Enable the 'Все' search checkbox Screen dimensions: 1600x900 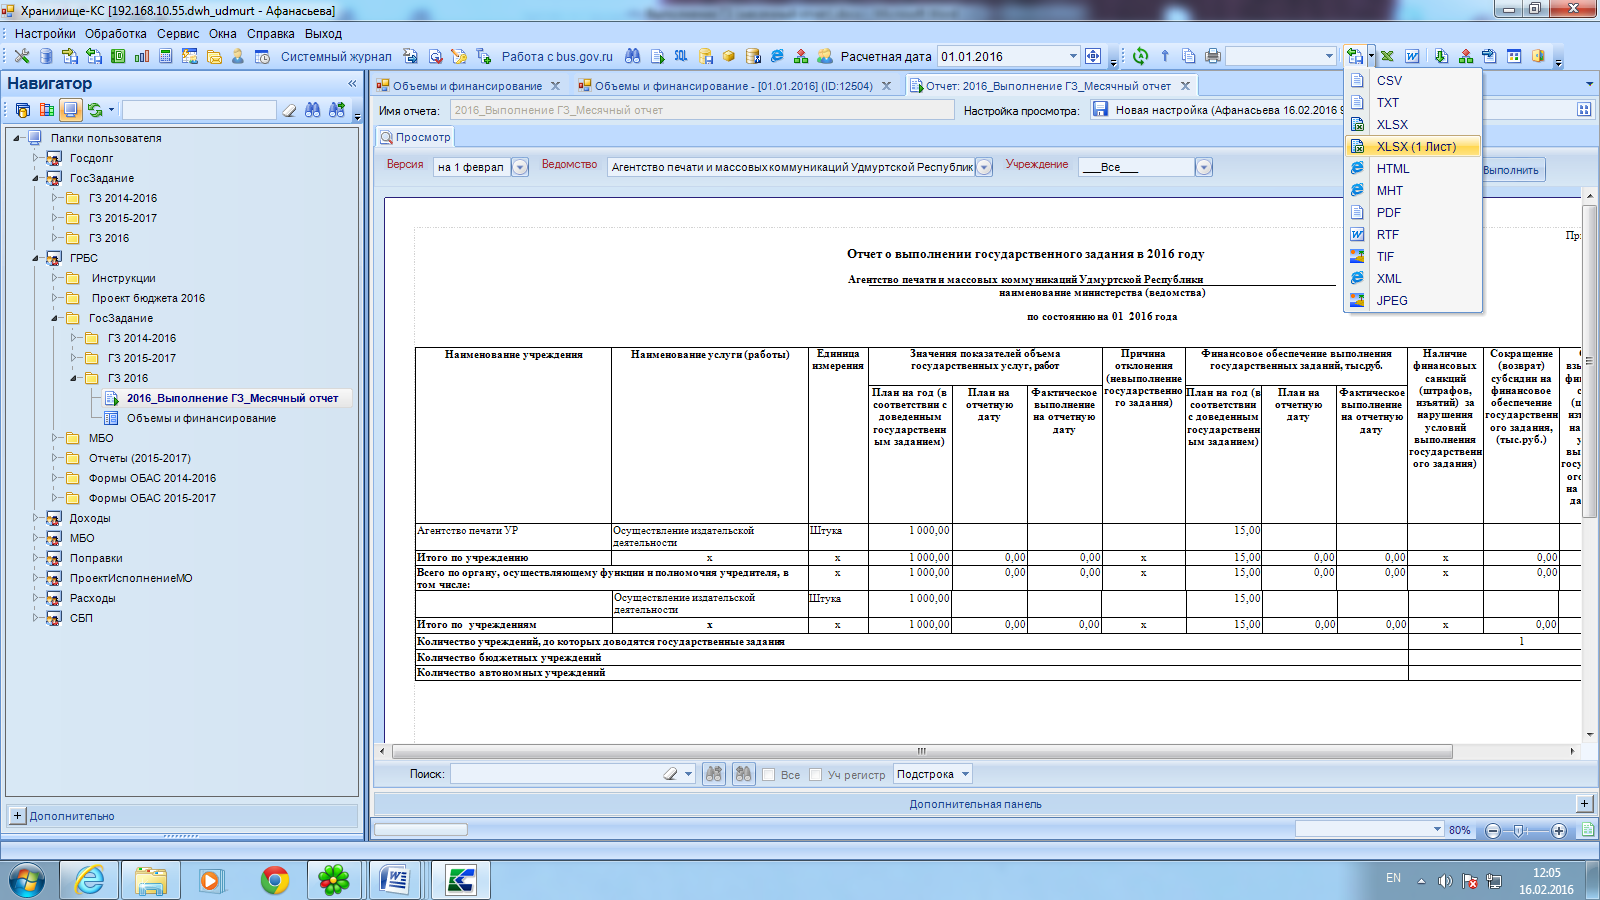coord(769,775)
